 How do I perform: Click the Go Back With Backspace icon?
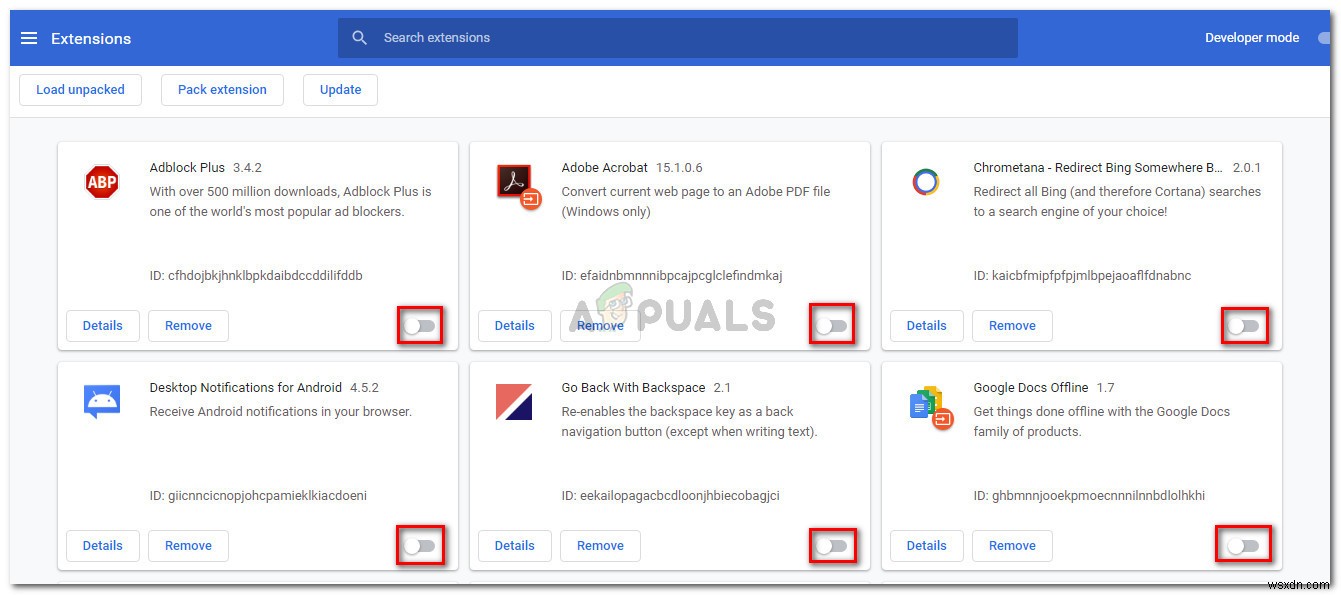[513, 401]
